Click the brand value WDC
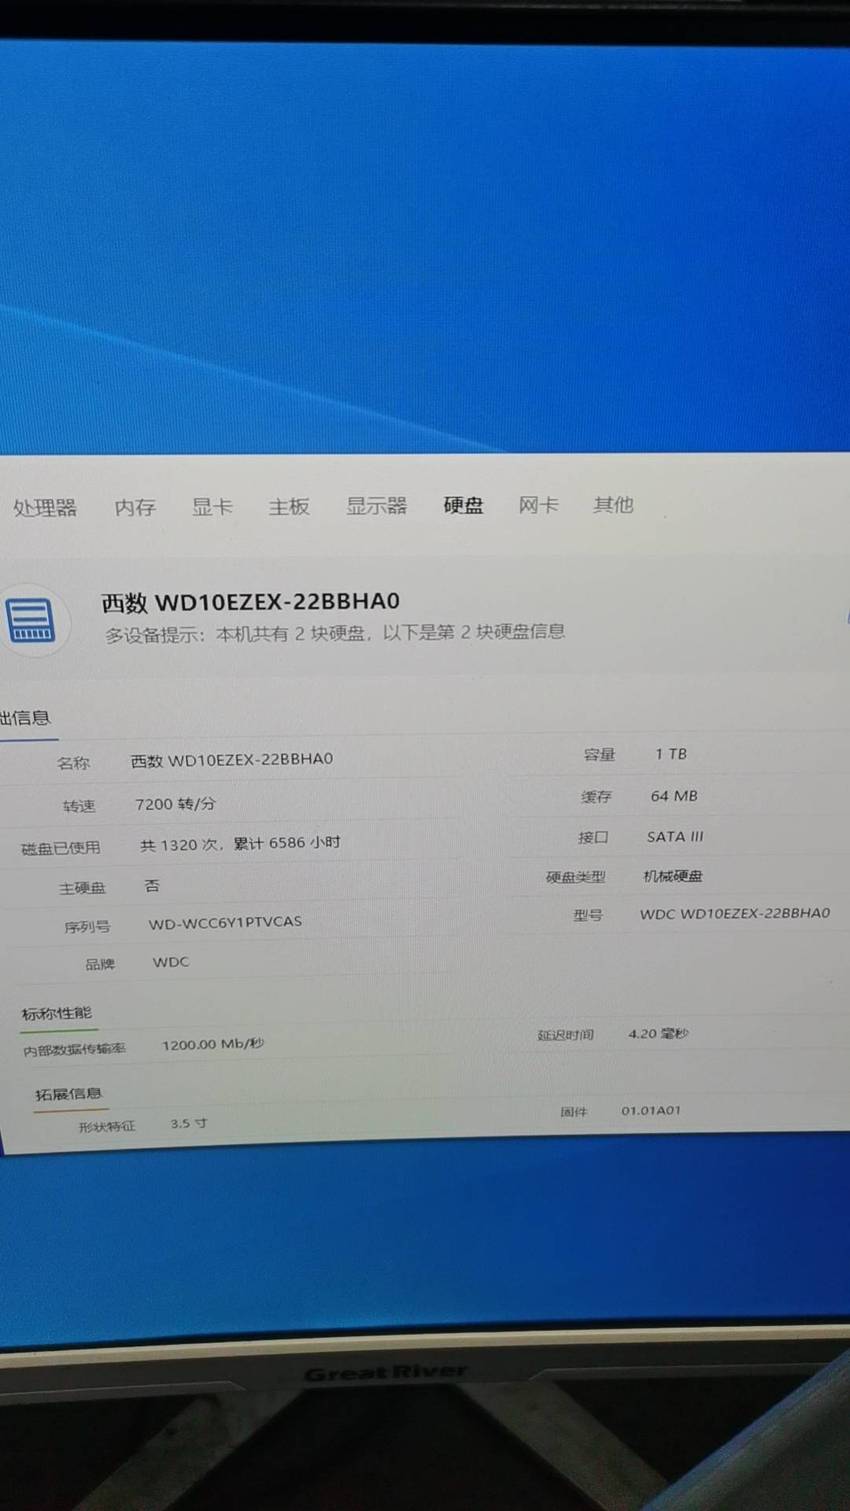Viewport: 850px width, 1511px height. pyautogui.click(x=171, y=962)
